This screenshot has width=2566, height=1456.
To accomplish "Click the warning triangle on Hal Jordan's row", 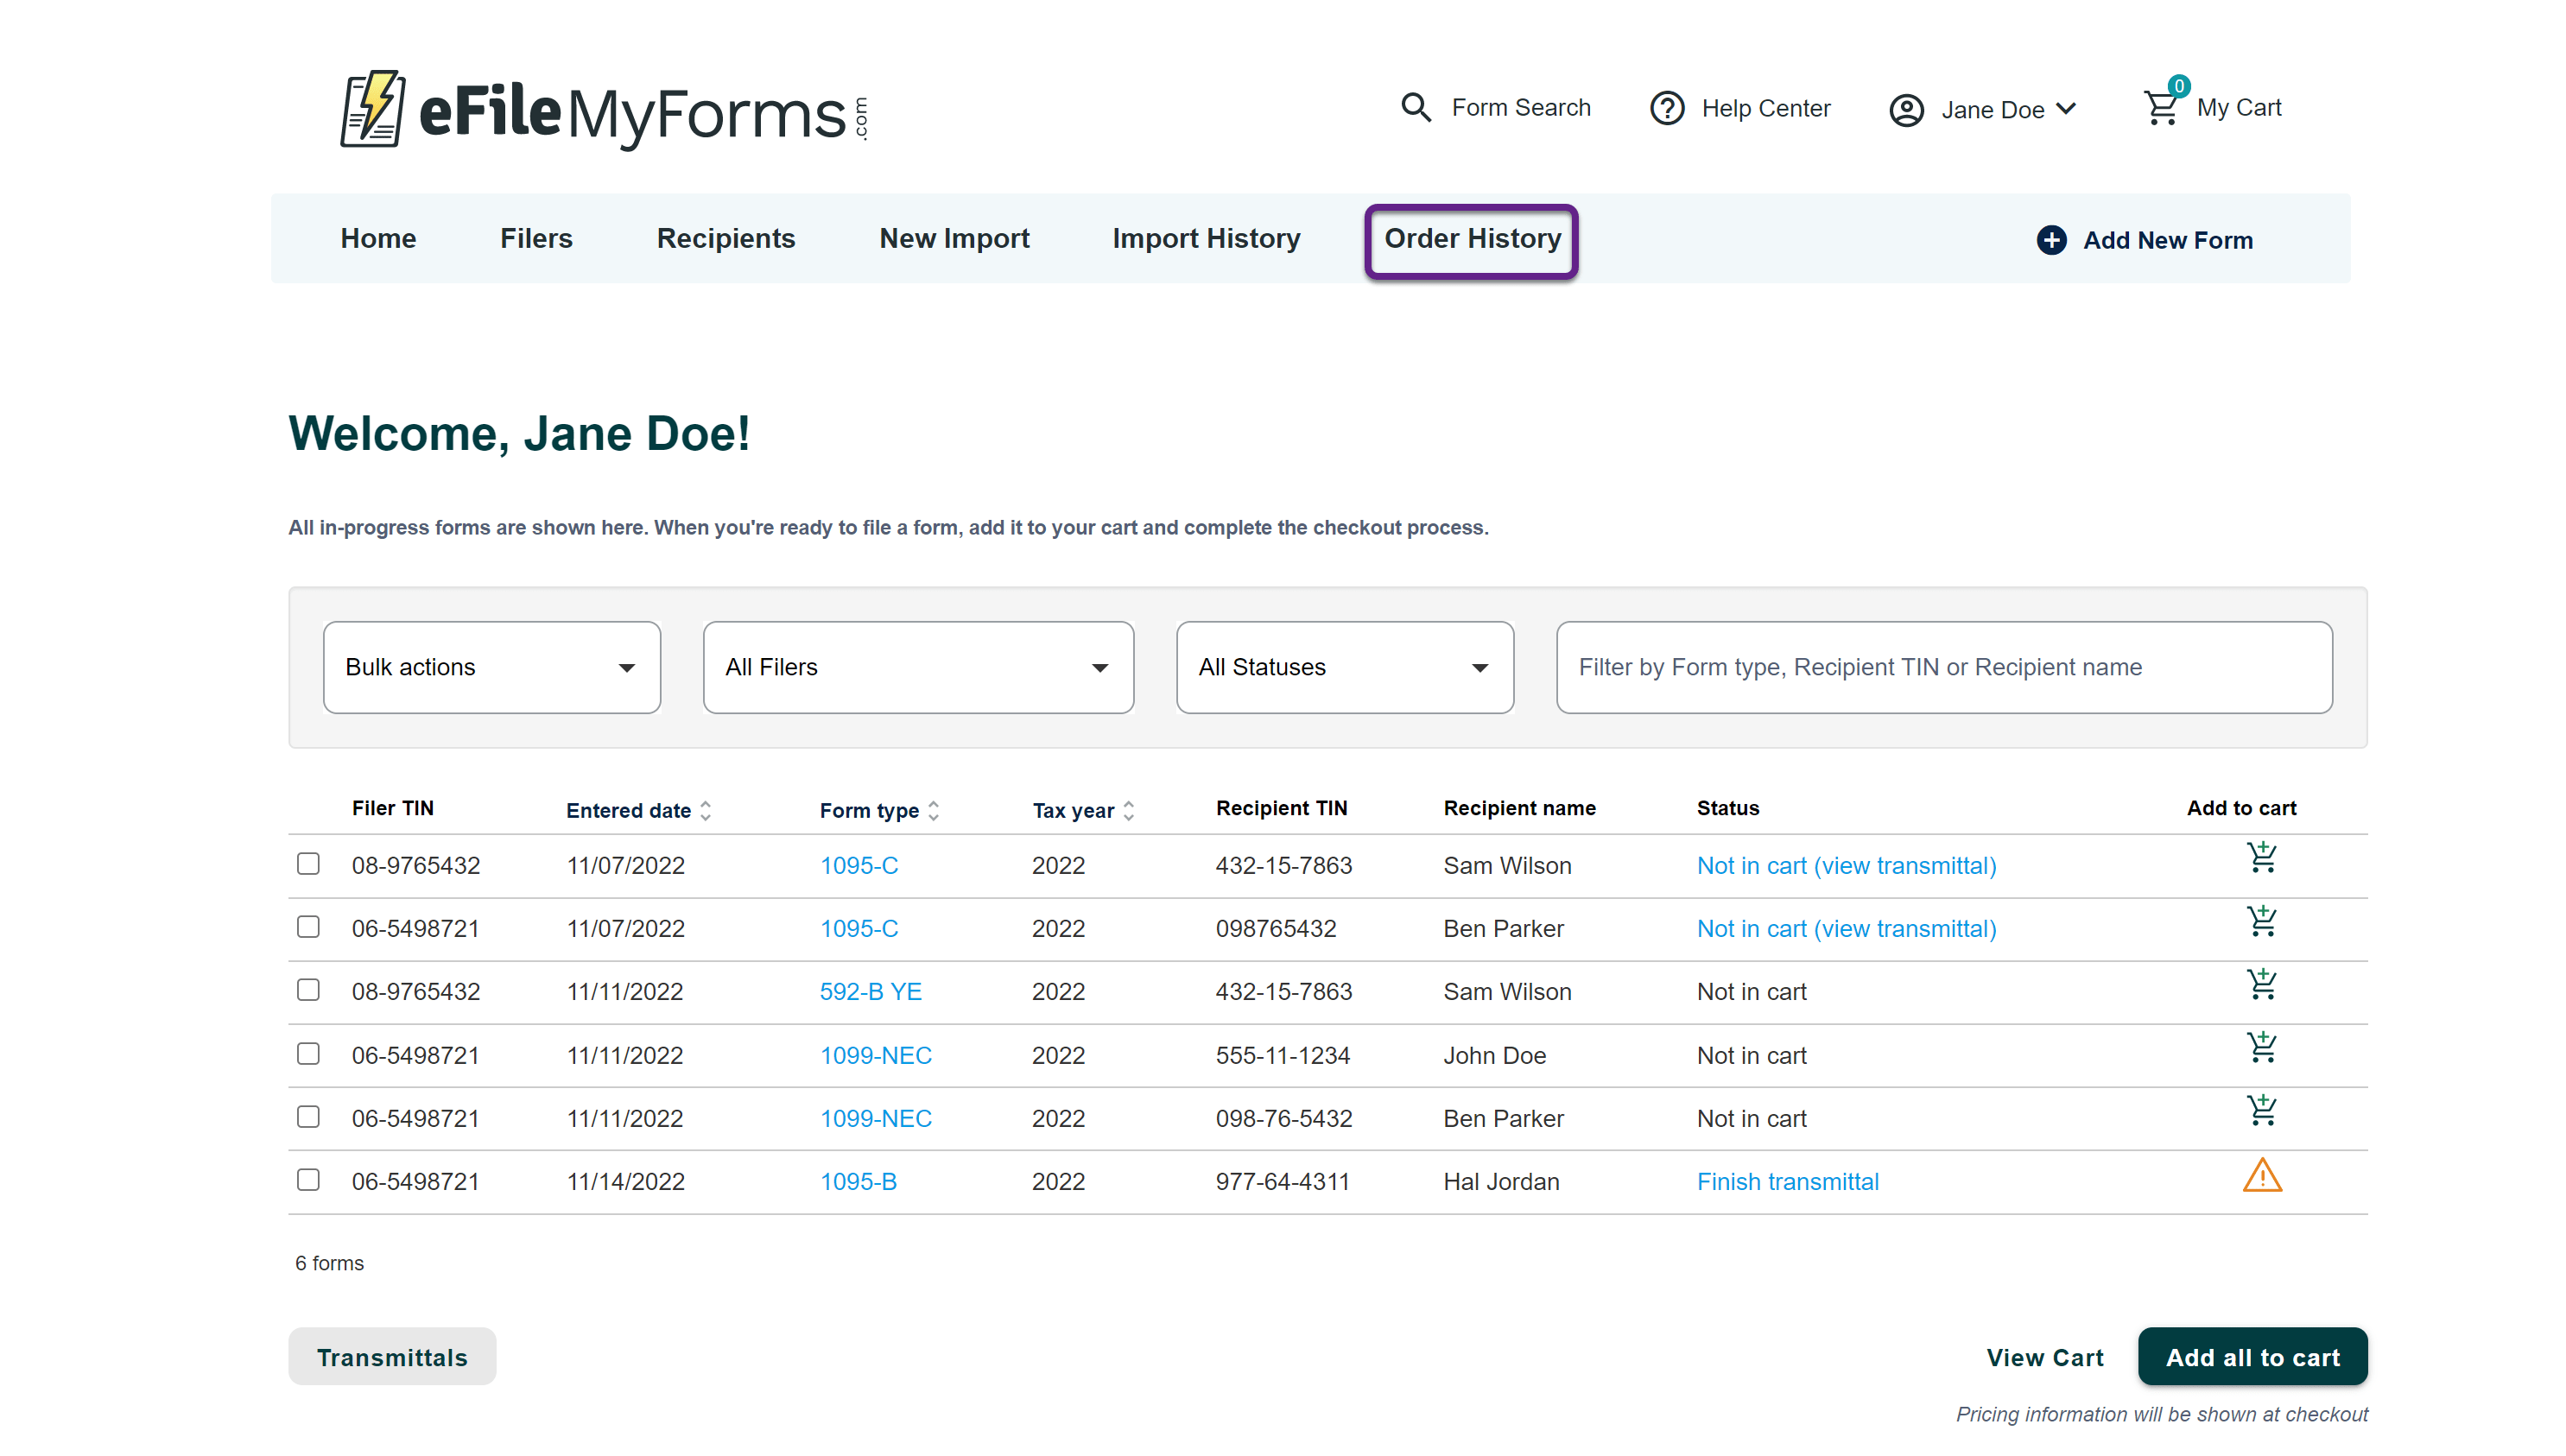I will 2261,1177.
